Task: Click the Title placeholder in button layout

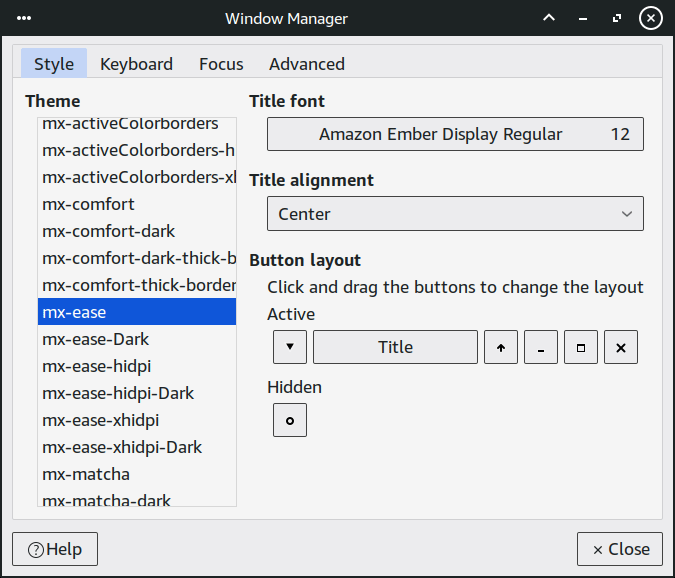Action: pos(395,347)
